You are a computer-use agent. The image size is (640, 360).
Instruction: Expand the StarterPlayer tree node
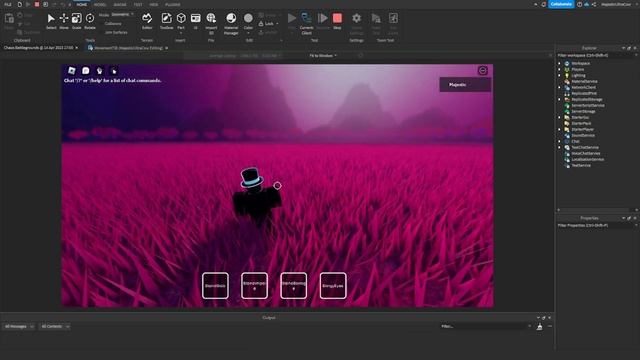(x=559, y=129)
